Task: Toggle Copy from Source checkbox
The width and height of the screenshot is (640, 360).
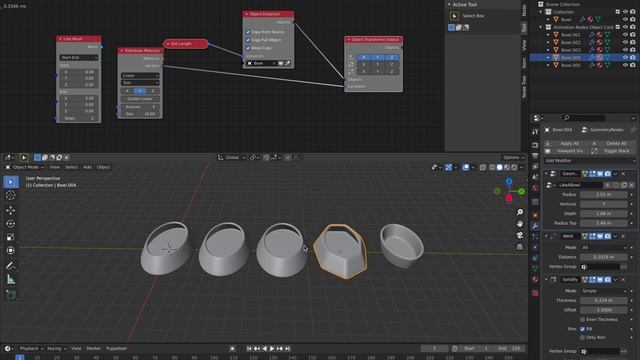Action: pyautogui.click(x=248, y=32)
